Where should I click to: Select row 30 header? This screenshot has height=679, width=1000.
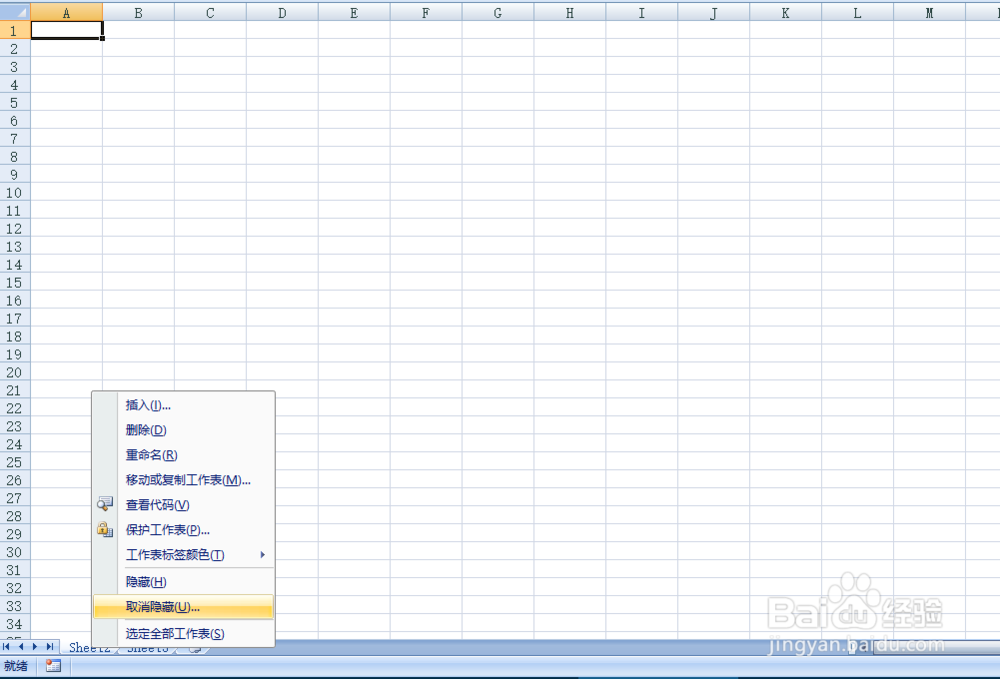coord(15,552)
